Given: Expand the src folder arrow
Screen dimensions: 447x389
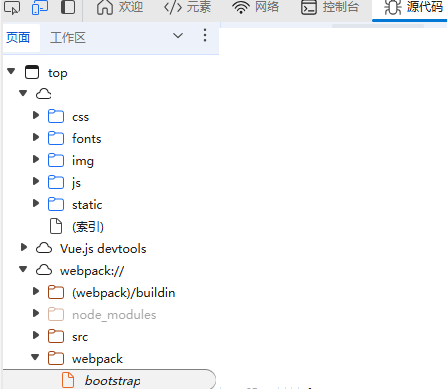Looking at the screenshot, I should coord(36,335).
